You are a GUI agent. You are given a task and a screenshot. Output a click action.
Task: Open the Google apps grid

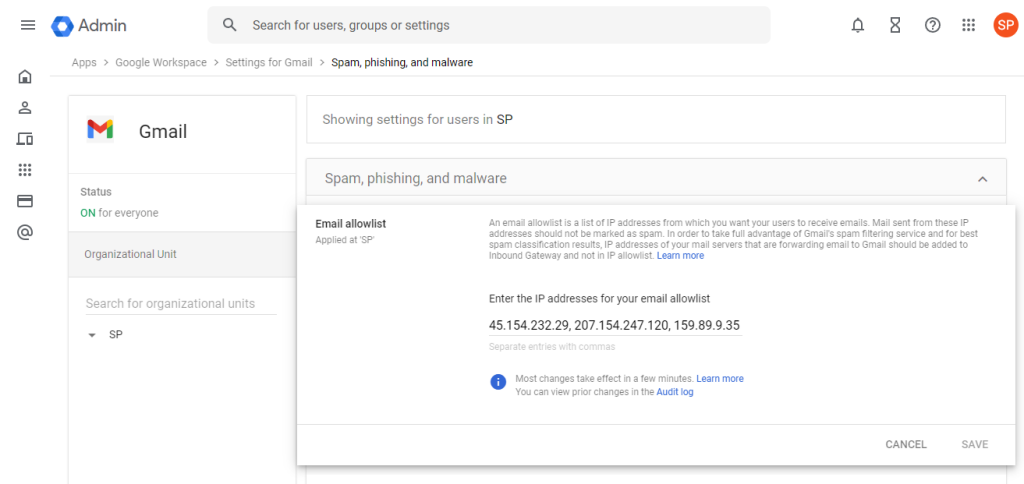click(x=968, y=25)
